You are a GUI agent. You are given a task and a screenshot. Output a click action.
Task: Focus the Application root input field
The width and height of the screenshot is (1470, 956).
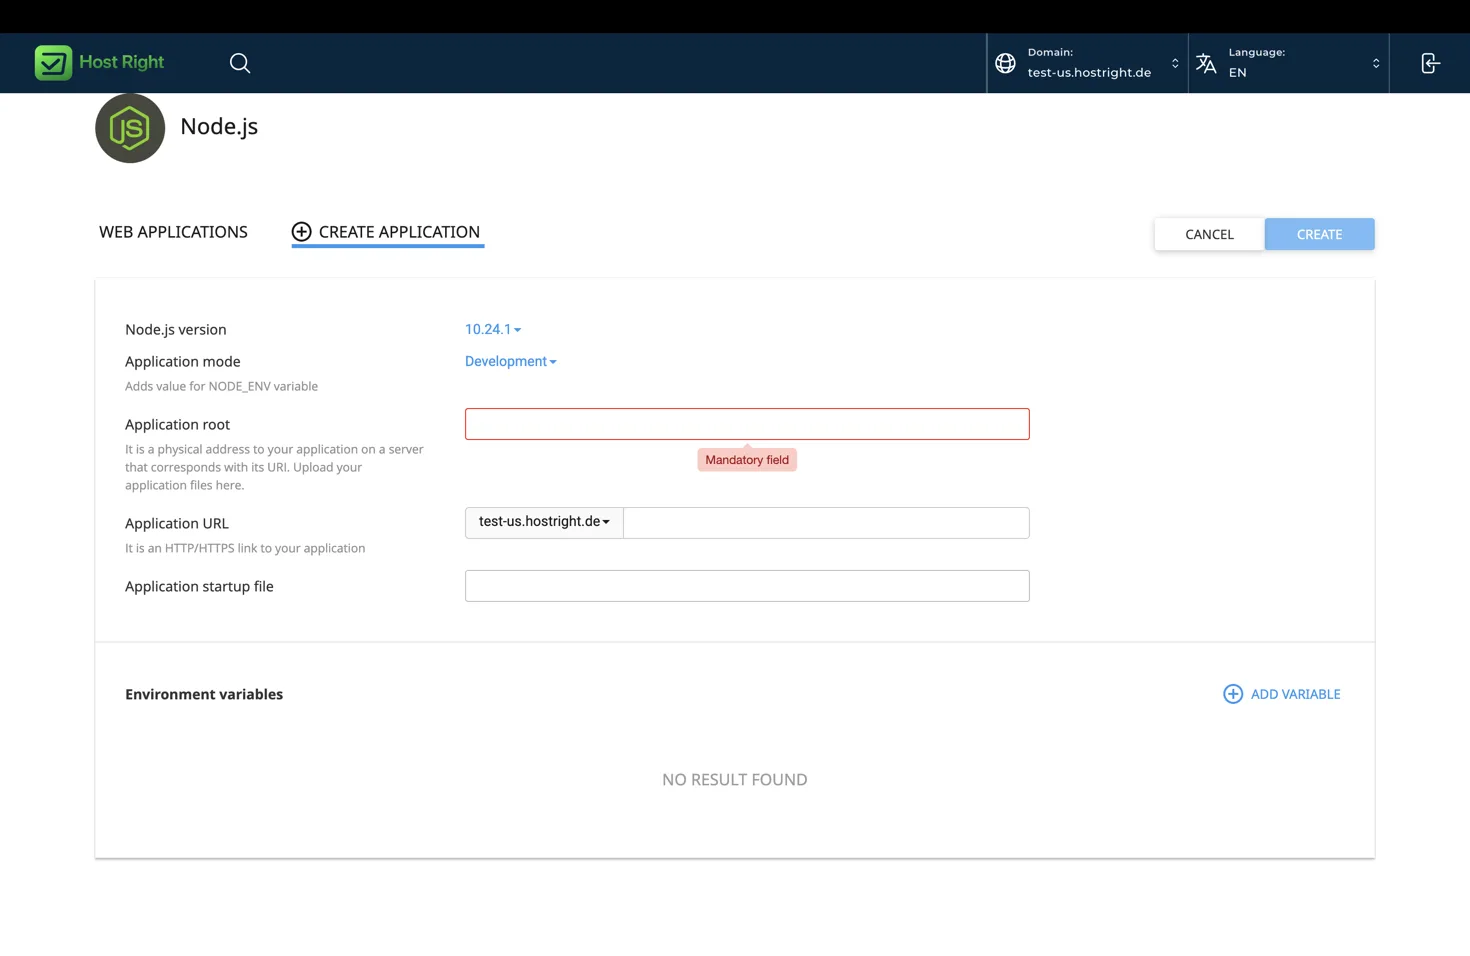coord(747,424)
